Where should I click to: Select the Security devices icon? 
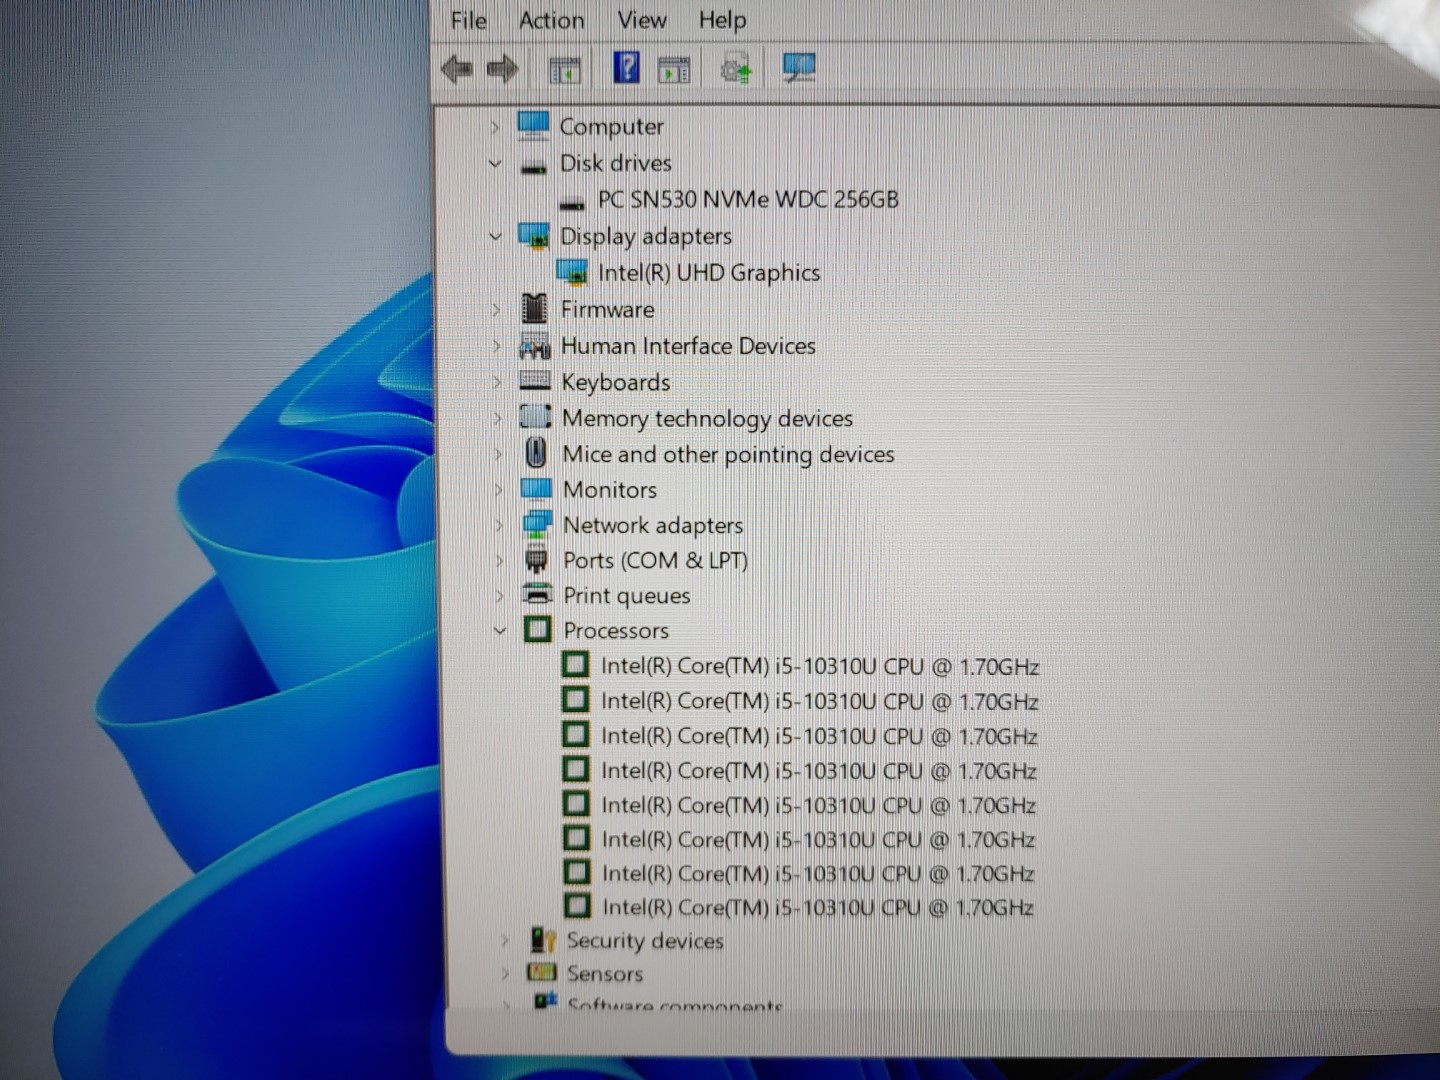point(543,939)
